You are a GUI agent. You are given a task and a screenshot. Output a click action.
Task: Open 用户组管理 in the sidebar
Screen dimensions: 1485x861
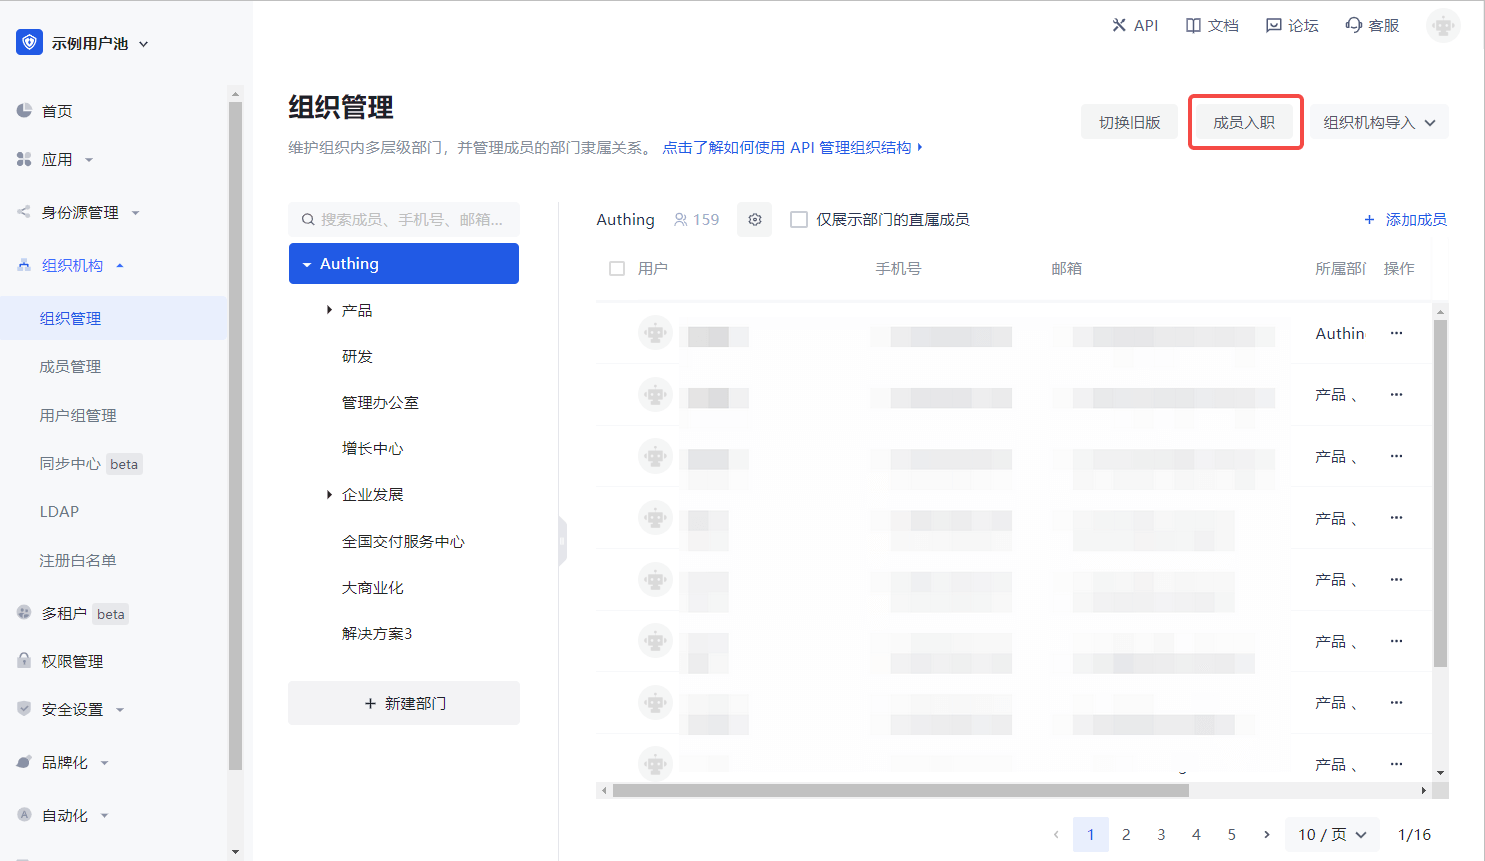coord(78,416)
